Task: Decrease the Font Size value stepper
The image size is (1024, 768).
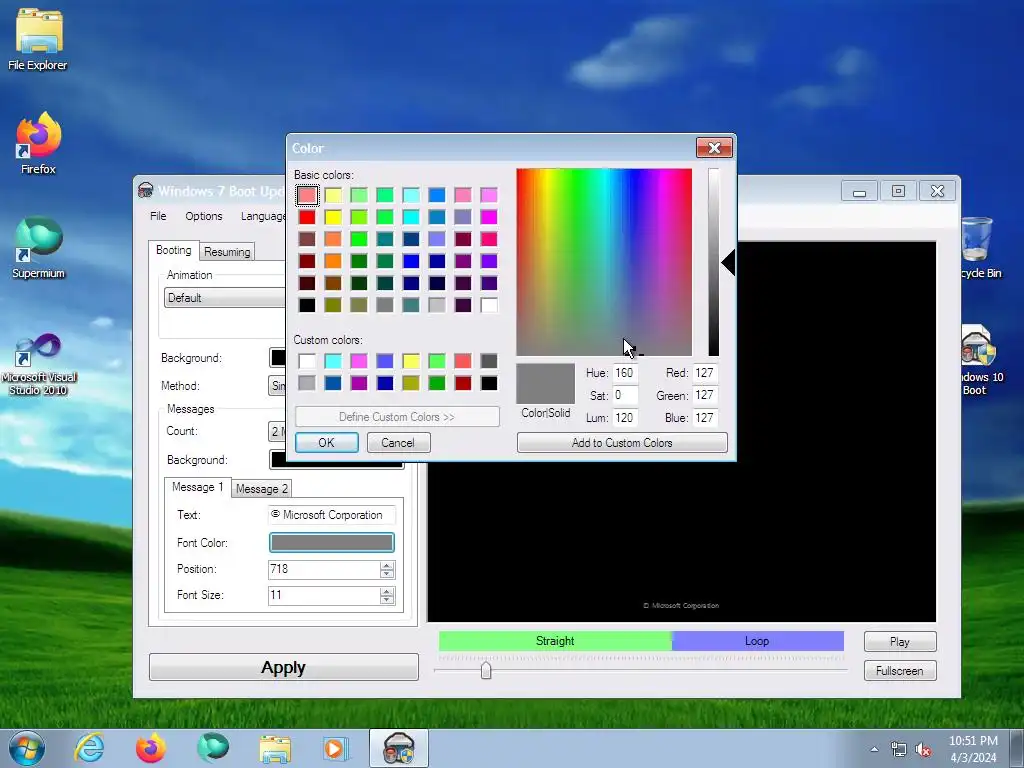Action: [x=387, y=600]
